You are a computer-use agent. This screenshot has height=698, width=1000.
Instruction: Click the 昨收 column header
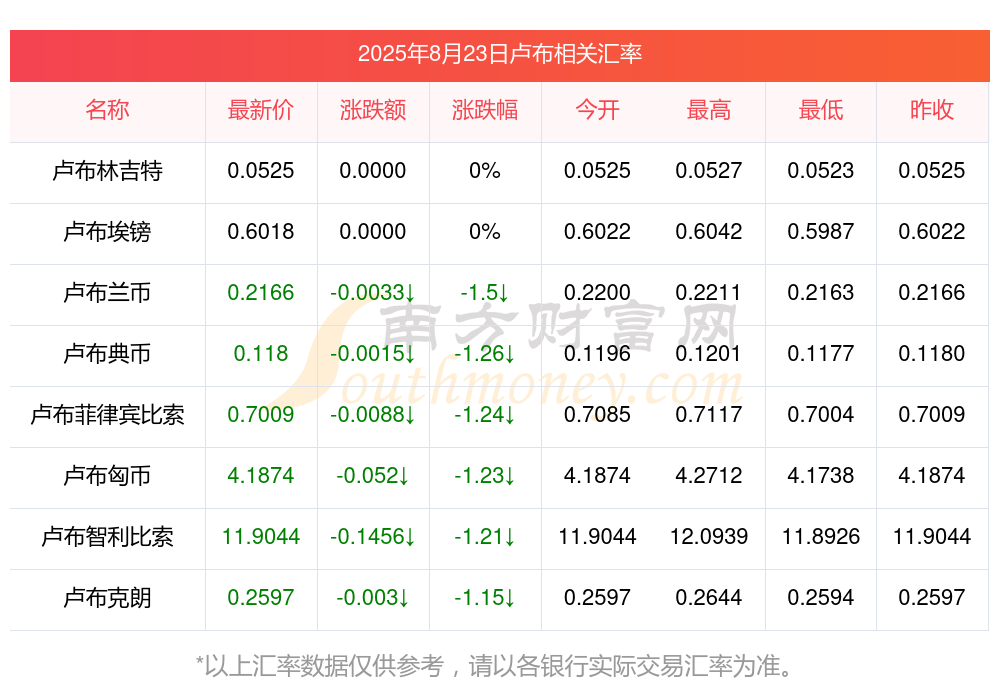pyautogui.click(x=932, y=110)
